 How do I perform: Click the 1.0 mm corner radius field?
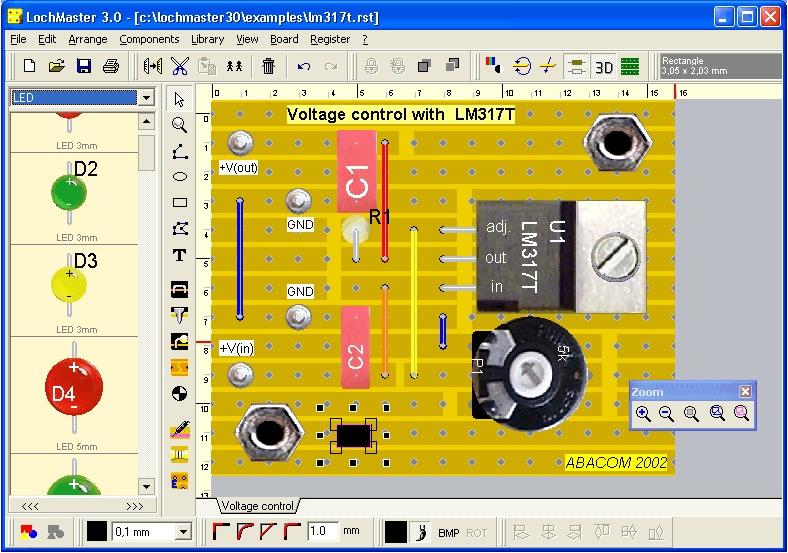323,531
